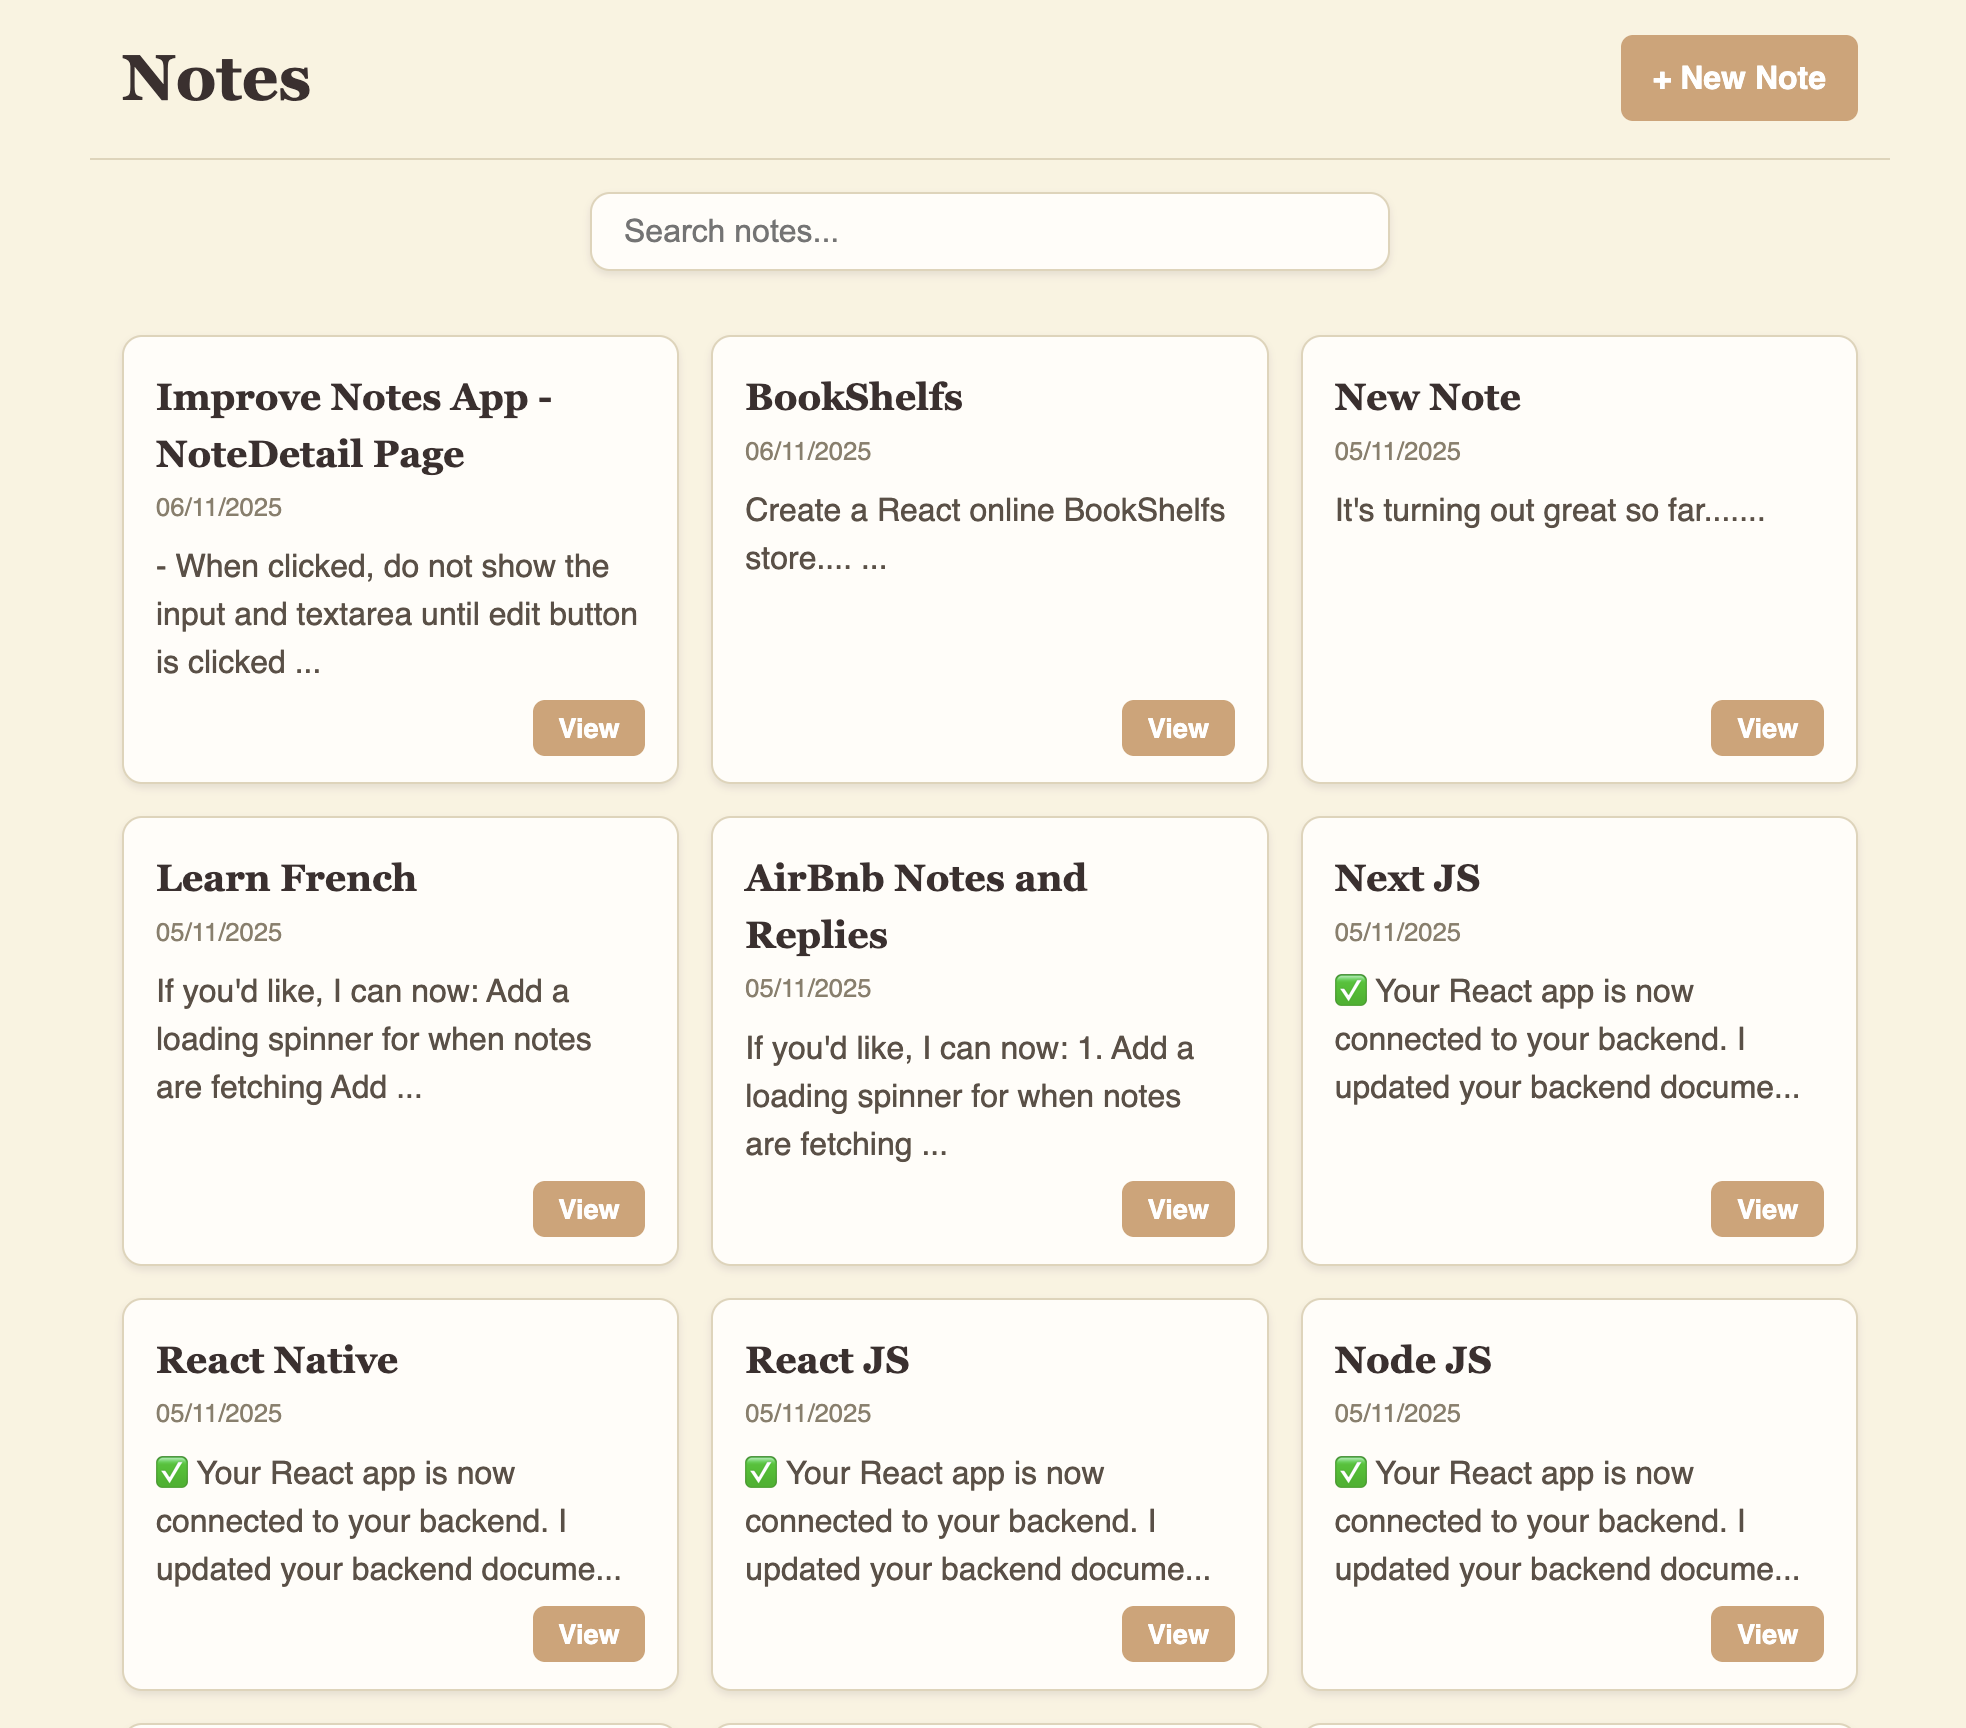Select the Learn French note title
This screenshot has width=1966, height=1728.
coord(285,878)
